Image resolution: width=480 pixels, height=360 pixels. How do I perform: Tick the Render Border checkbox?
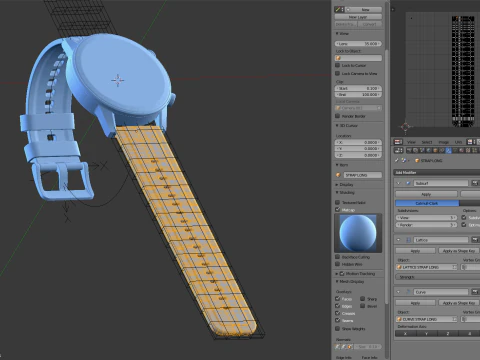(337, 116)
